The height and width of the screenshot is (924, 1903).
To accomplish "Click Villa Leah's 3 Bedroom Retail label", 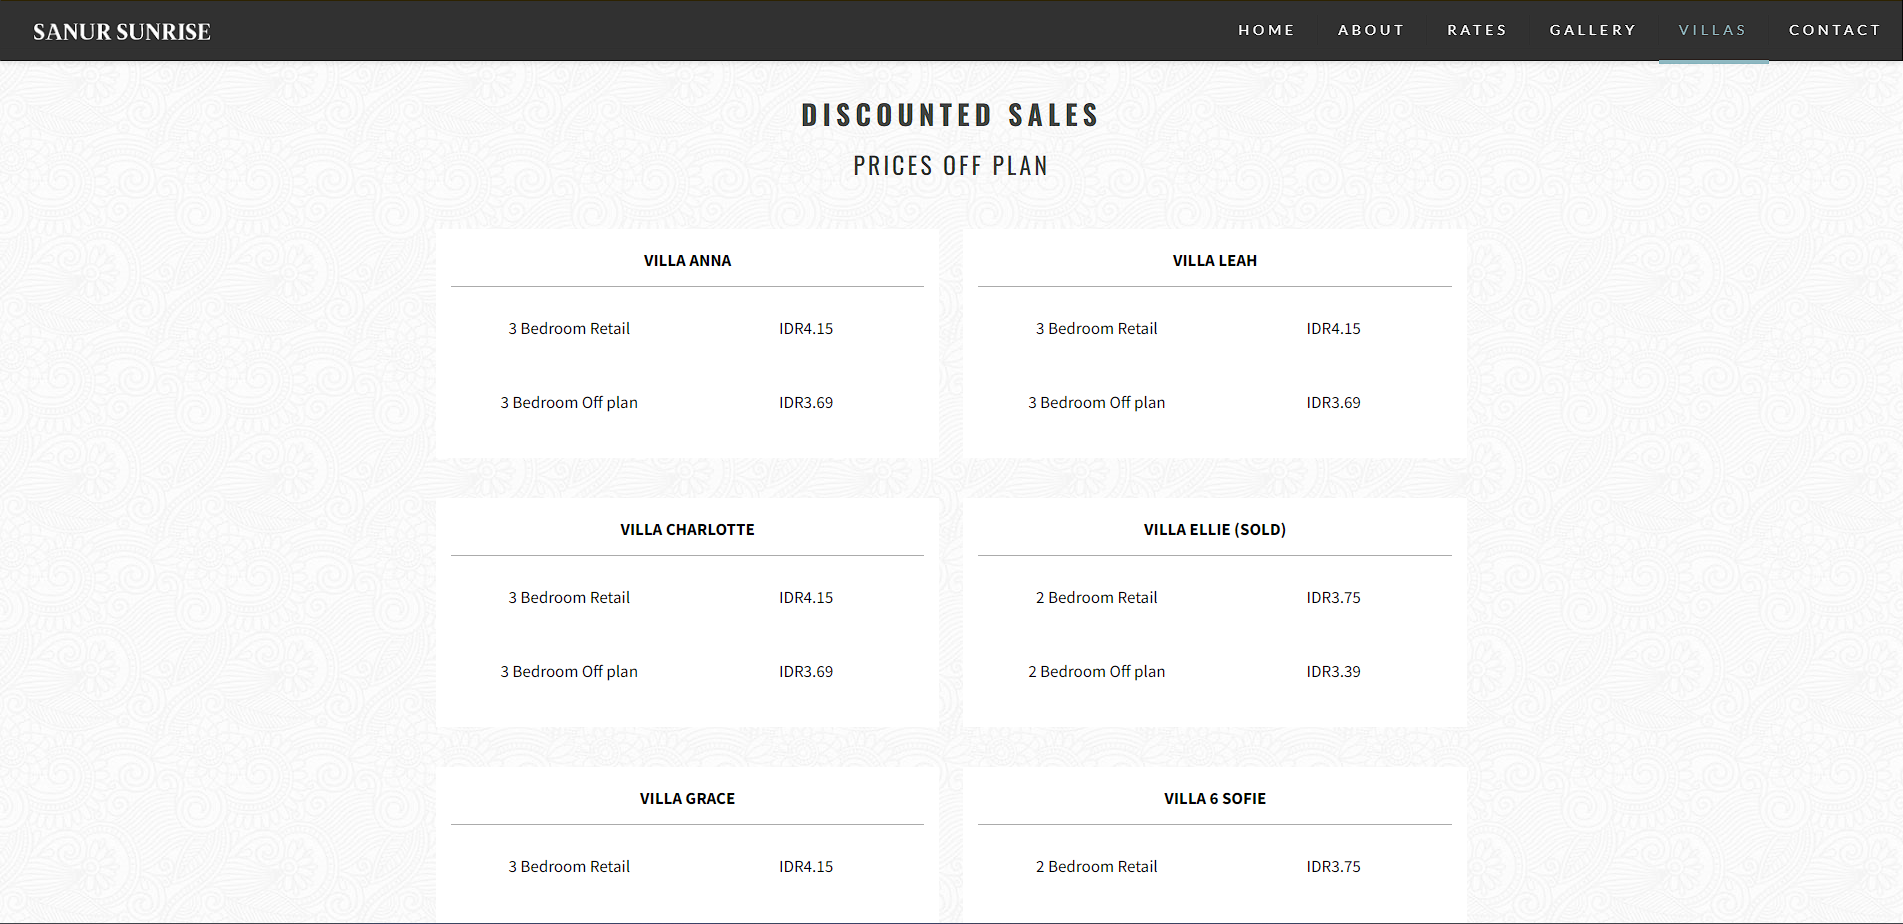I will pos(1096,329).
